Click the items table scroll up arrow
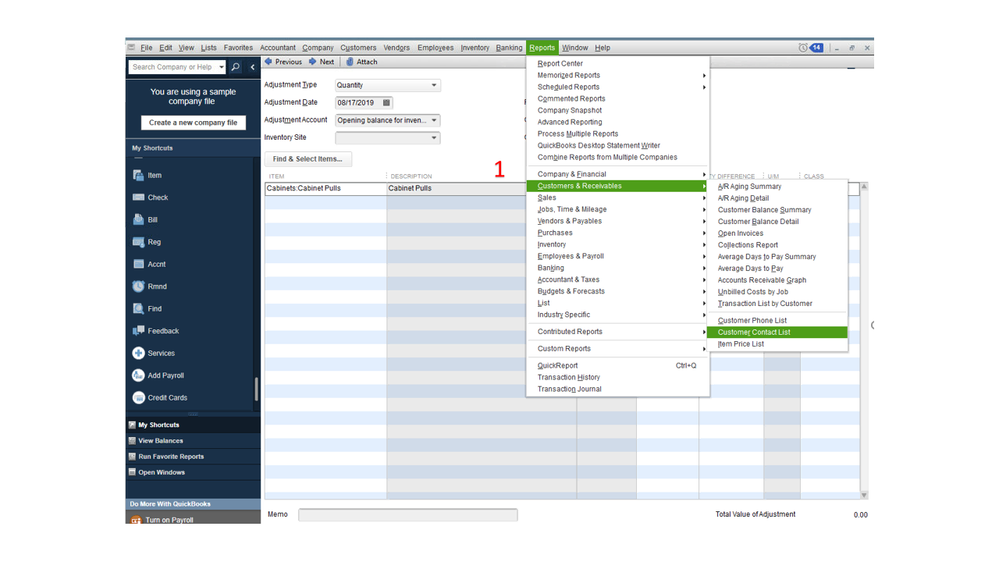999x562 pixels. coord(864,187)
